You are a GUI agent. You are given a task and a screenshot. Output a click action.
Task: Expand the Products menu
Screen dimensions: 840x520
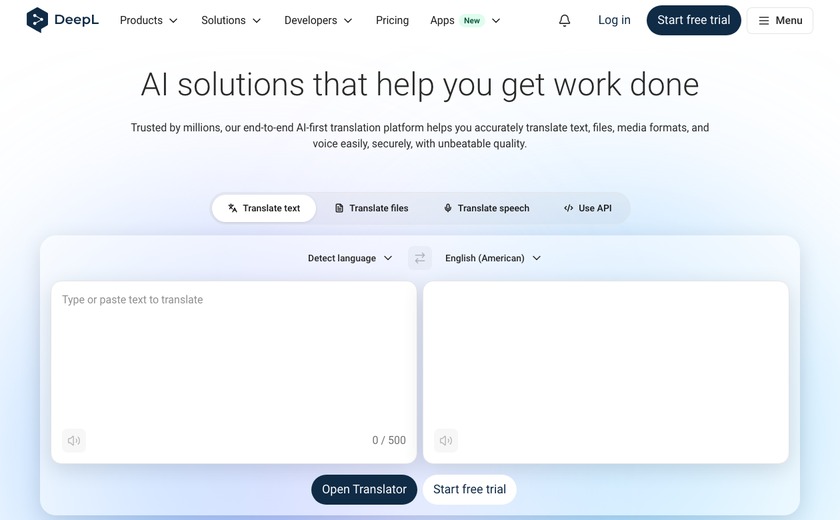148,20
